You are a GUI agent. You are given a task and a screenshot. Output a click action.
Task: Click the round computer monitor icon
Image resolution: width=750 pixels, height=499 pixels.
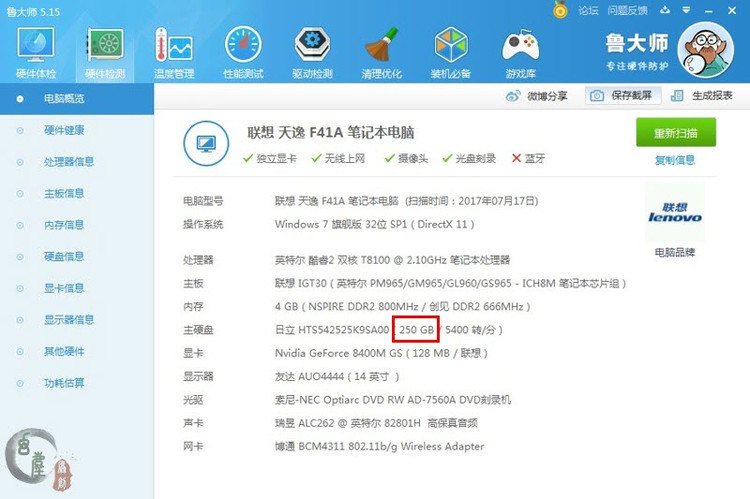point(206,143)
